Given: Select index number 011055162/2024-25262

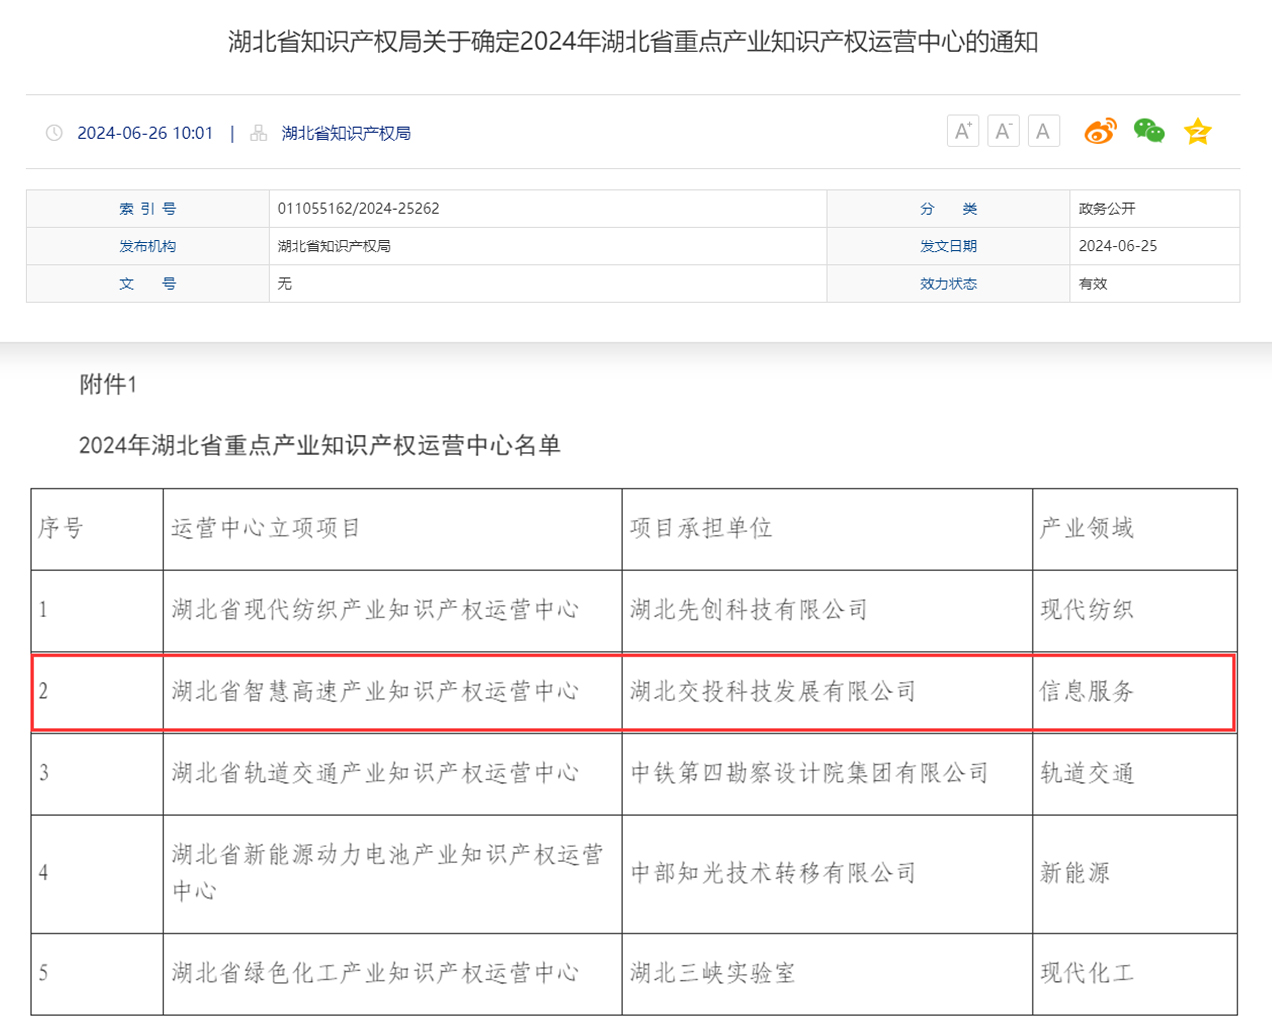Looking at the screenshot, I should point(358,209).
